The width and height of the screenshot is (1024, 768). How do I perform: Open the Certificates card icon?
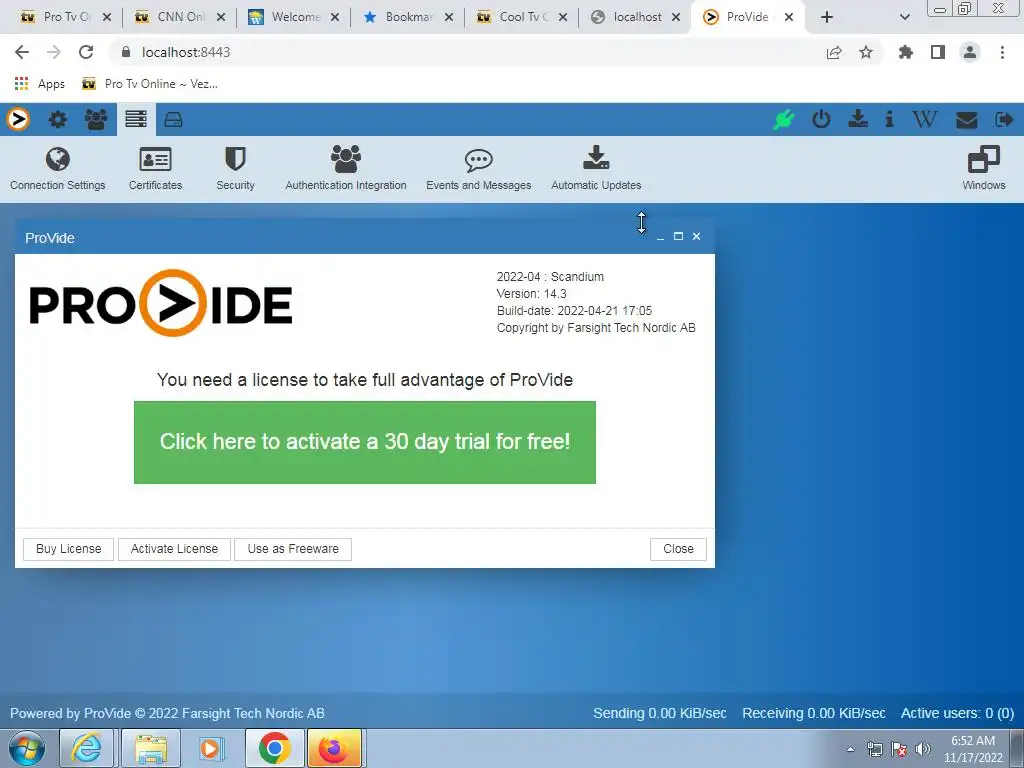(155, 159)
